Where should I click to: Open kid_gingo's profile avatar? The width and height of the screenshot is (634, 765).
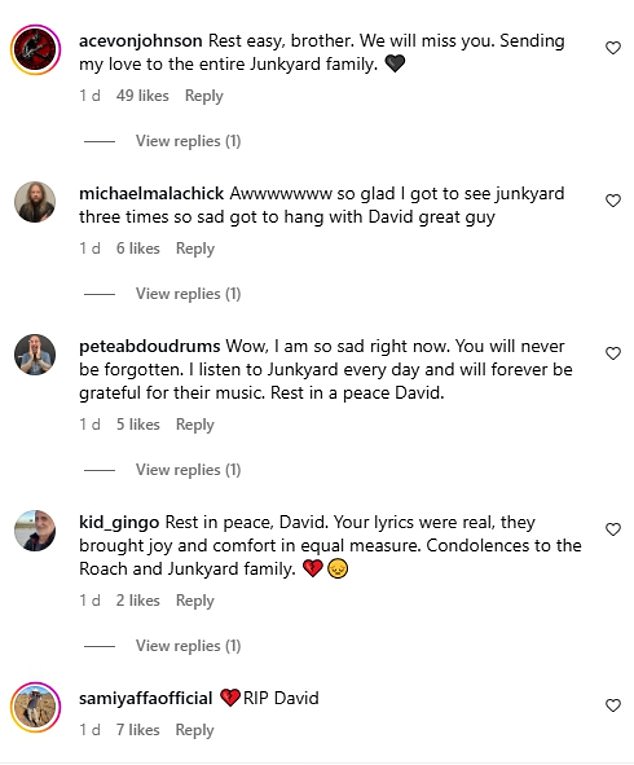pyautogui.click(x=34, y=530)
